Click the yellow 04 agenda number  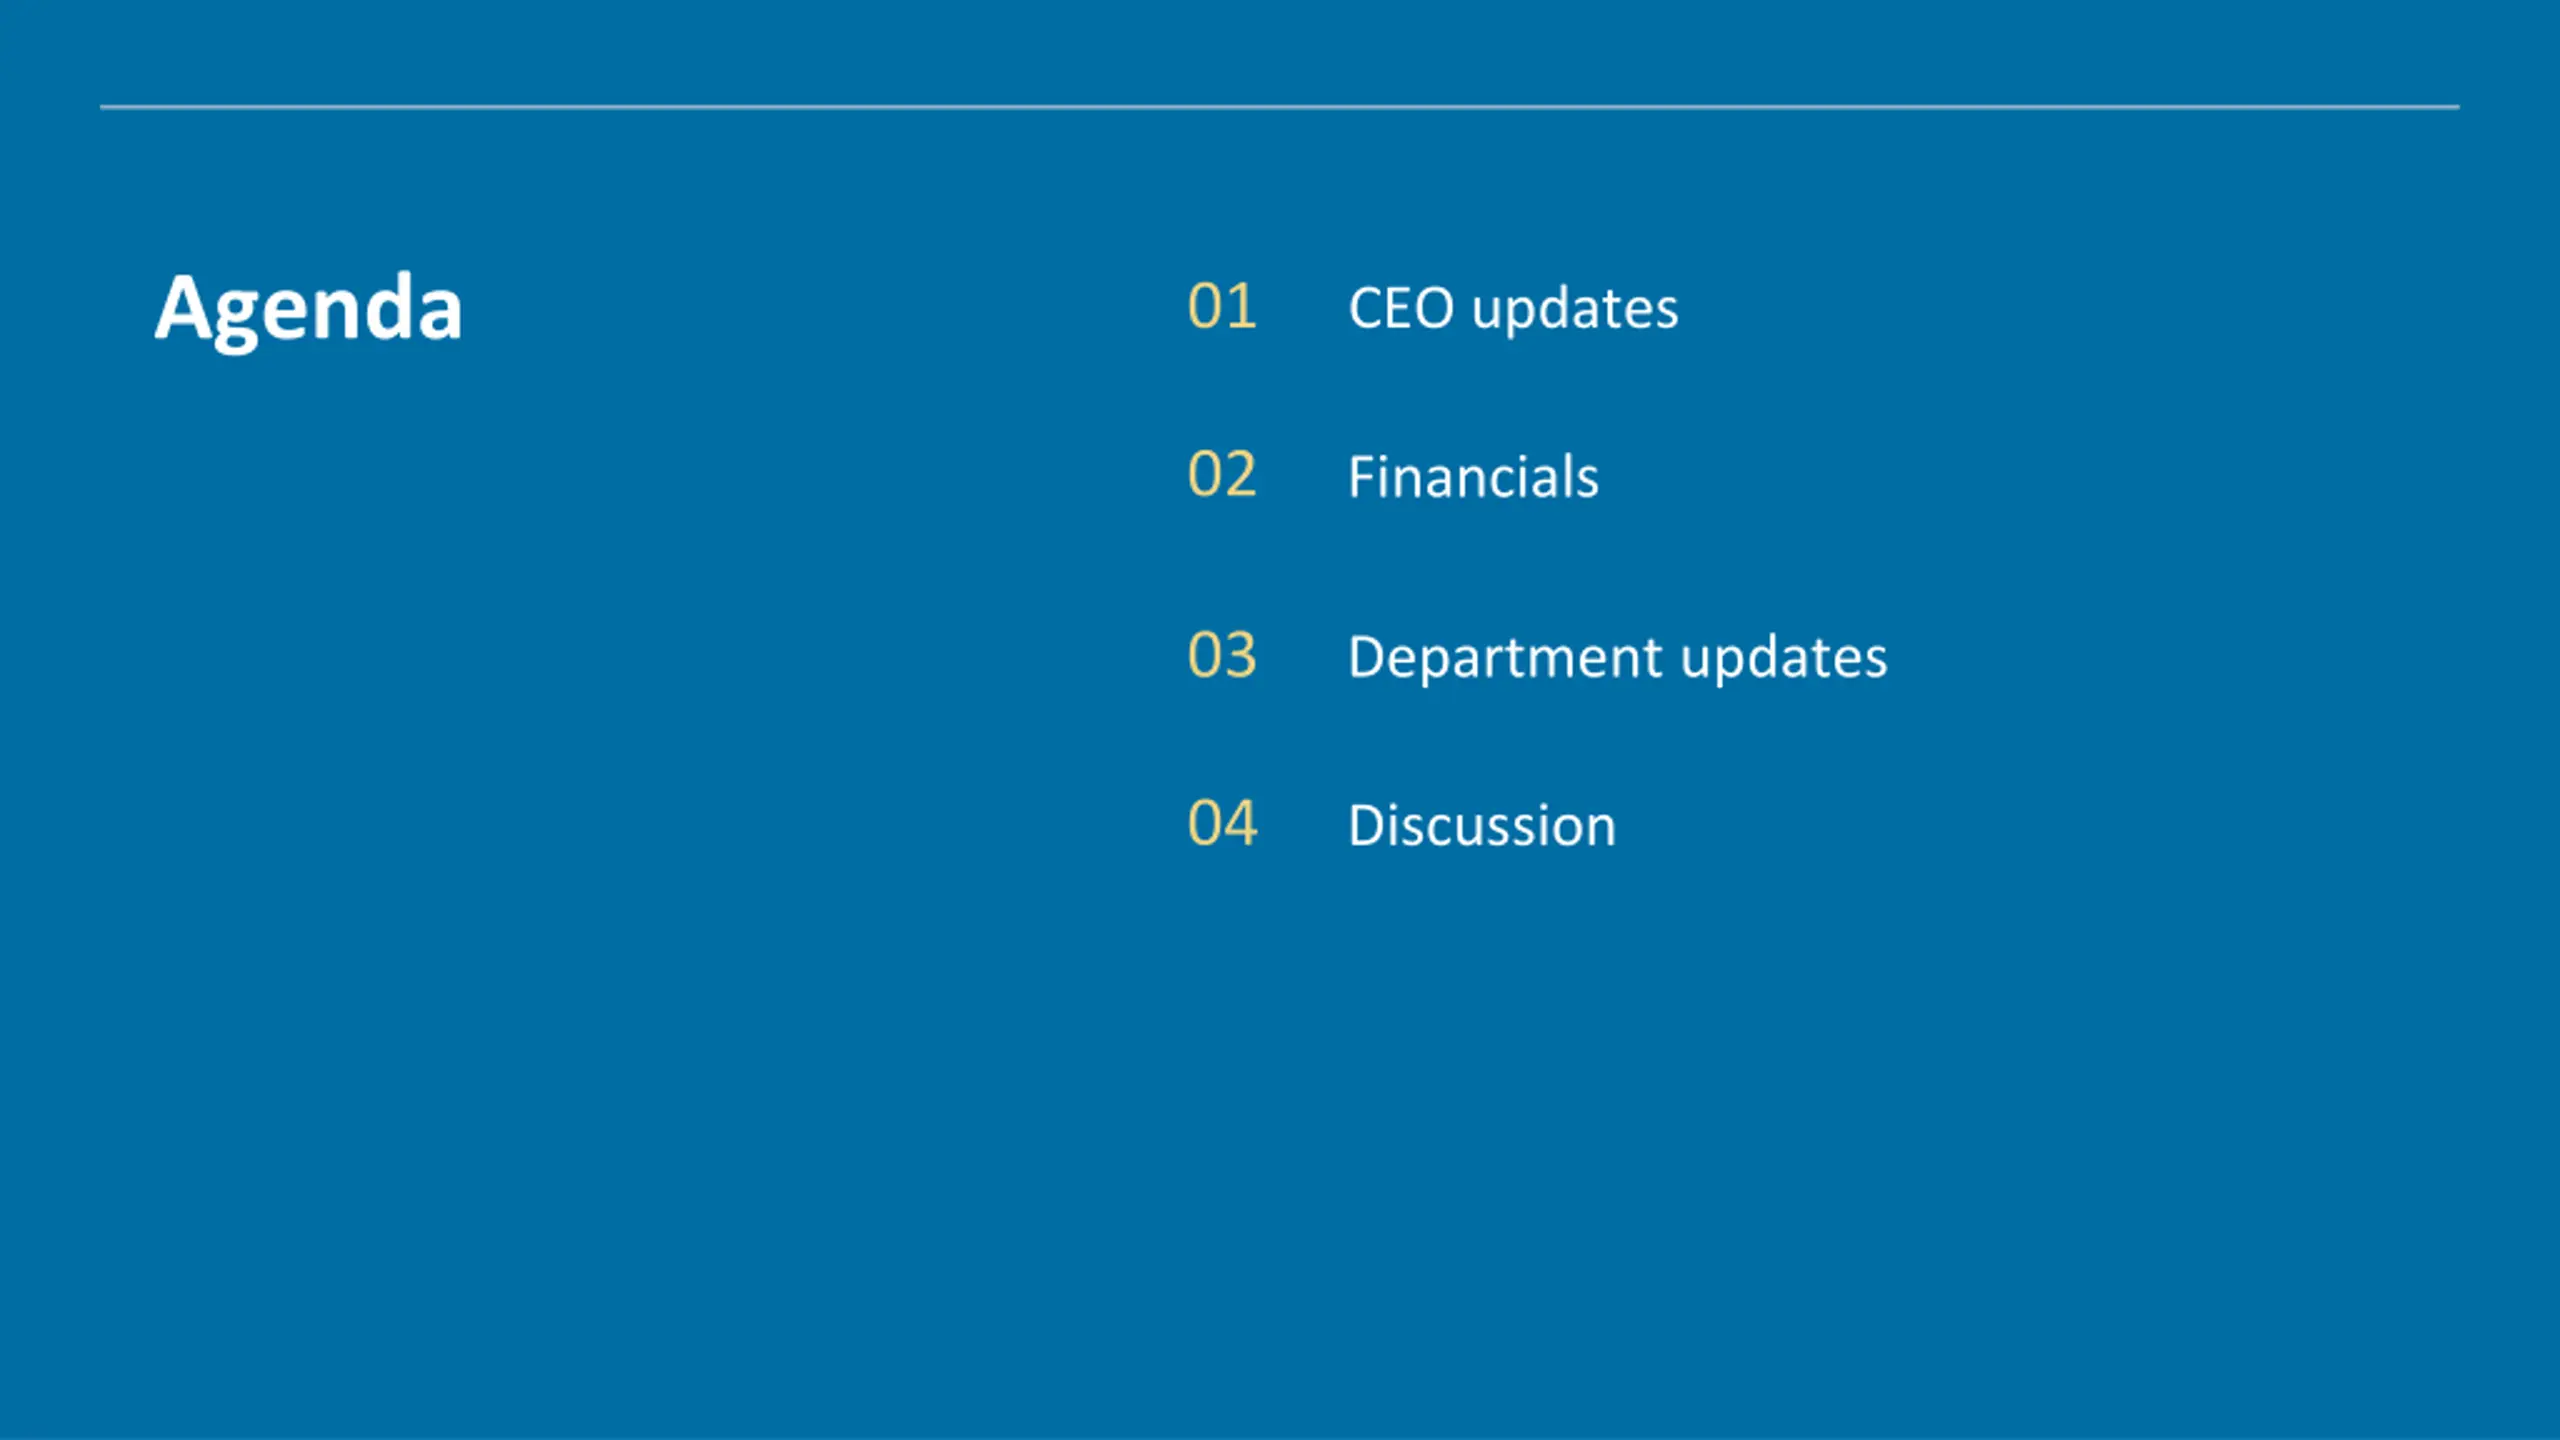(x=1221, y=823)
